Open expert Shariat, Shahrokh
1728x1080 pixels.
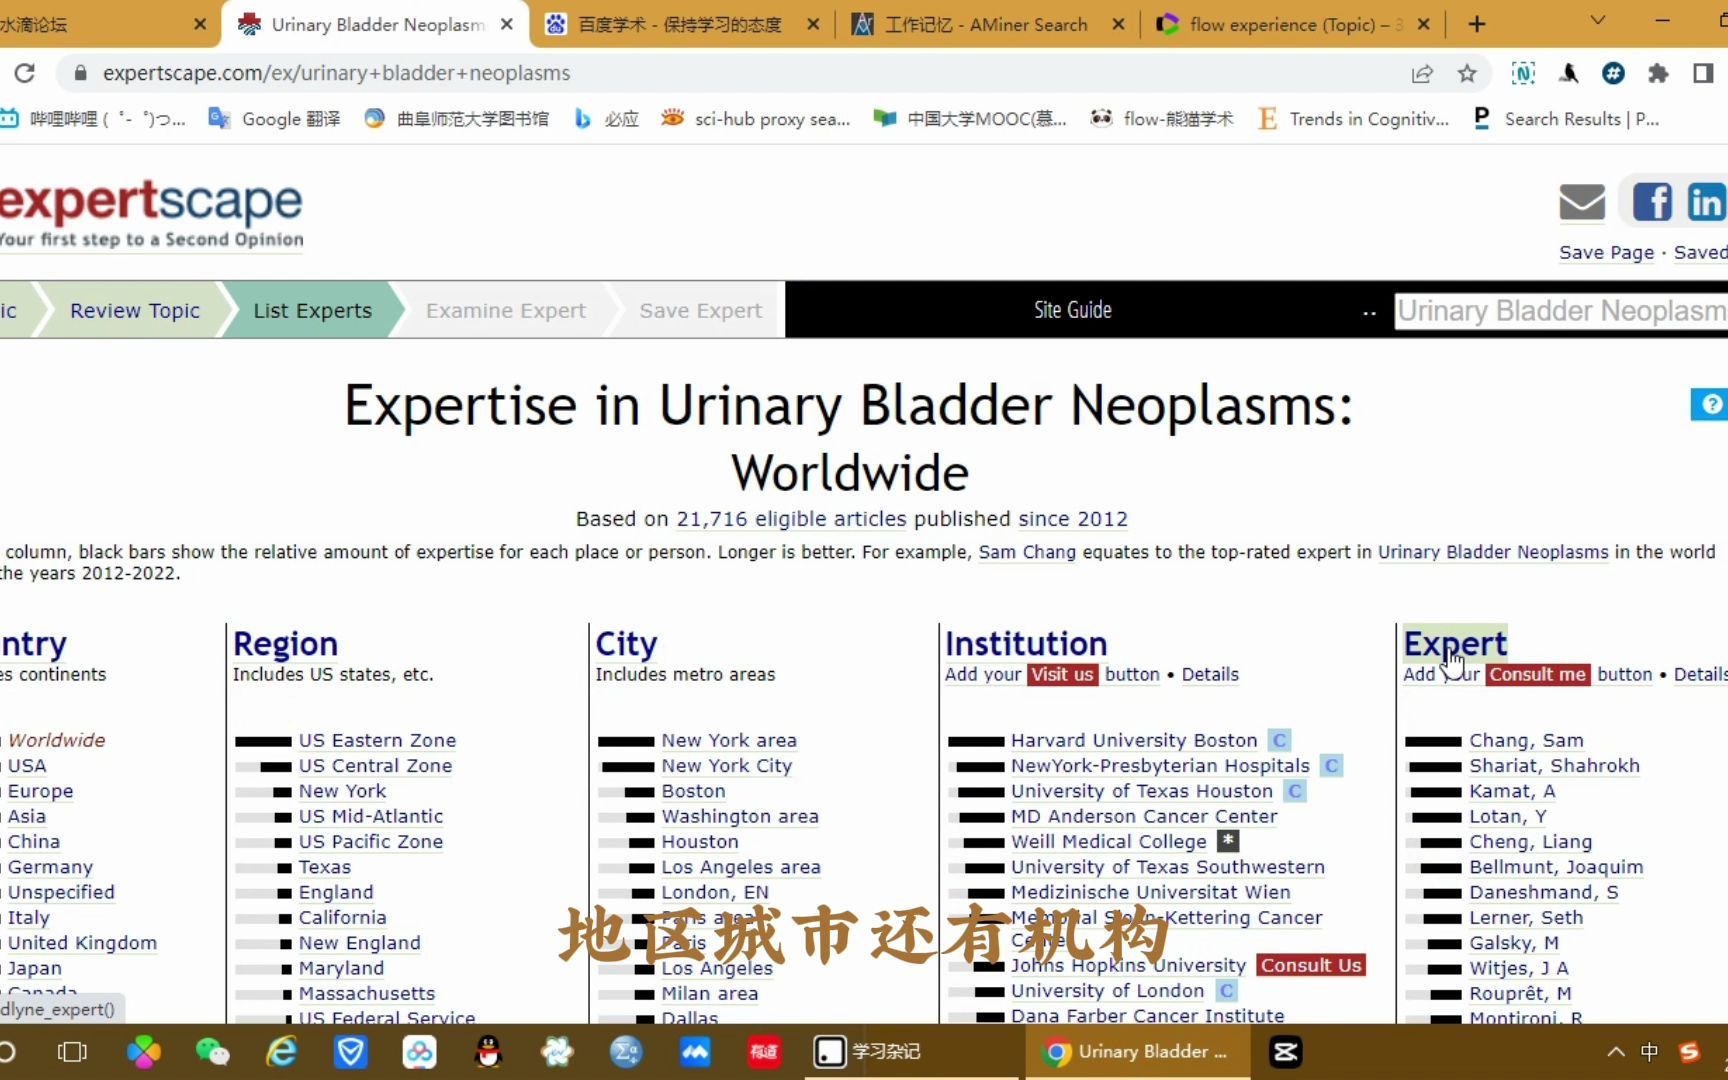(1554, 765)
